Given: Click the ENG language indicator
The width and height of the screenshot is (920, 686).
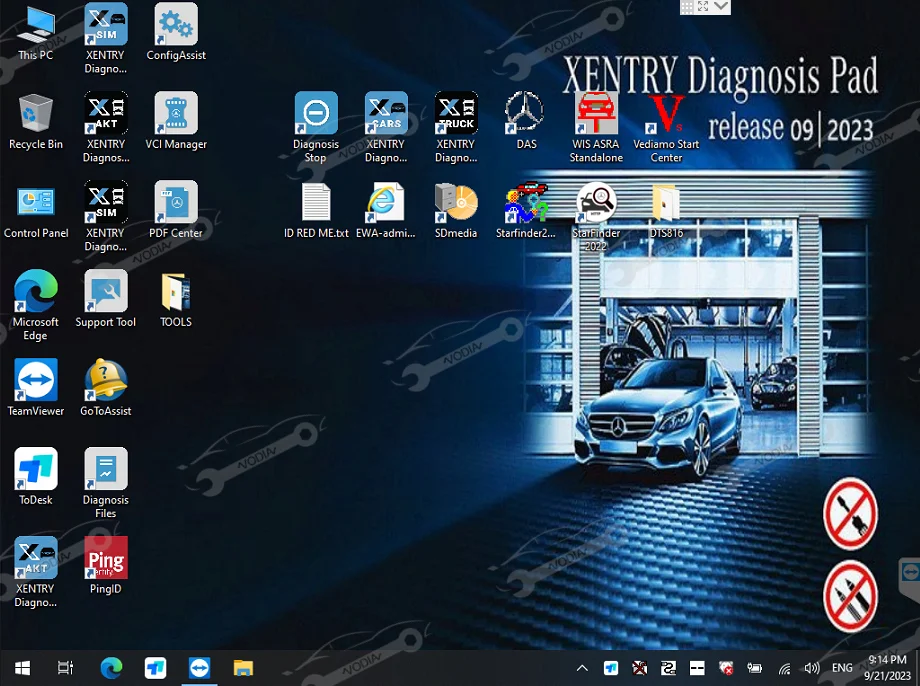Looking at the screenshot, I should coord(842,668).
